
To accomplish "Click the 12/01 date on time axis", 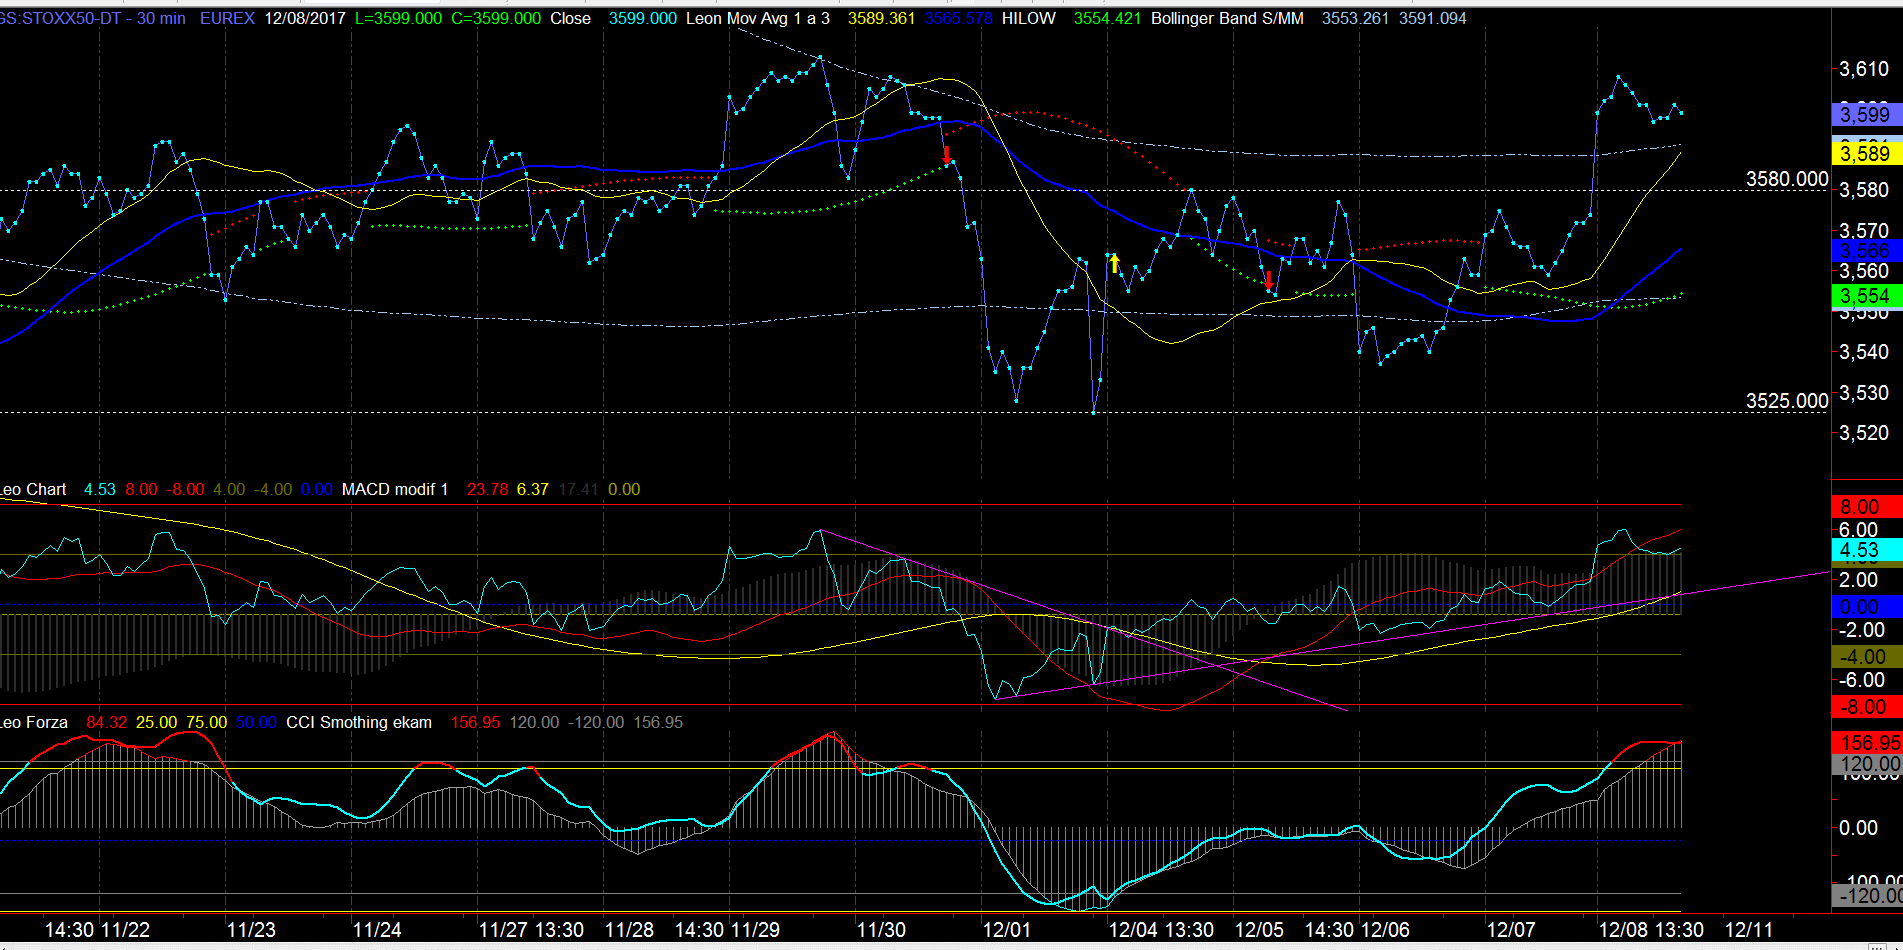I will 1007,930.
